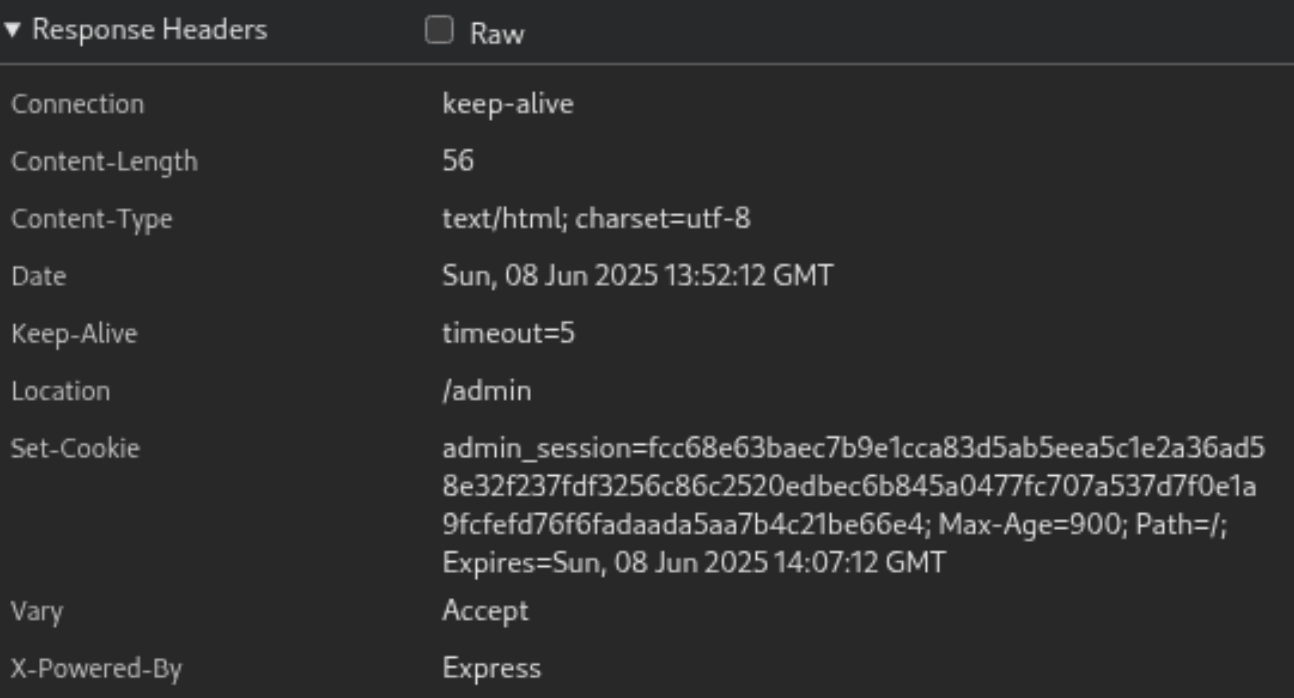This screenshot has height=698, width=1294.
Task: Click the Raw label text
Action: tap(497, 33)
